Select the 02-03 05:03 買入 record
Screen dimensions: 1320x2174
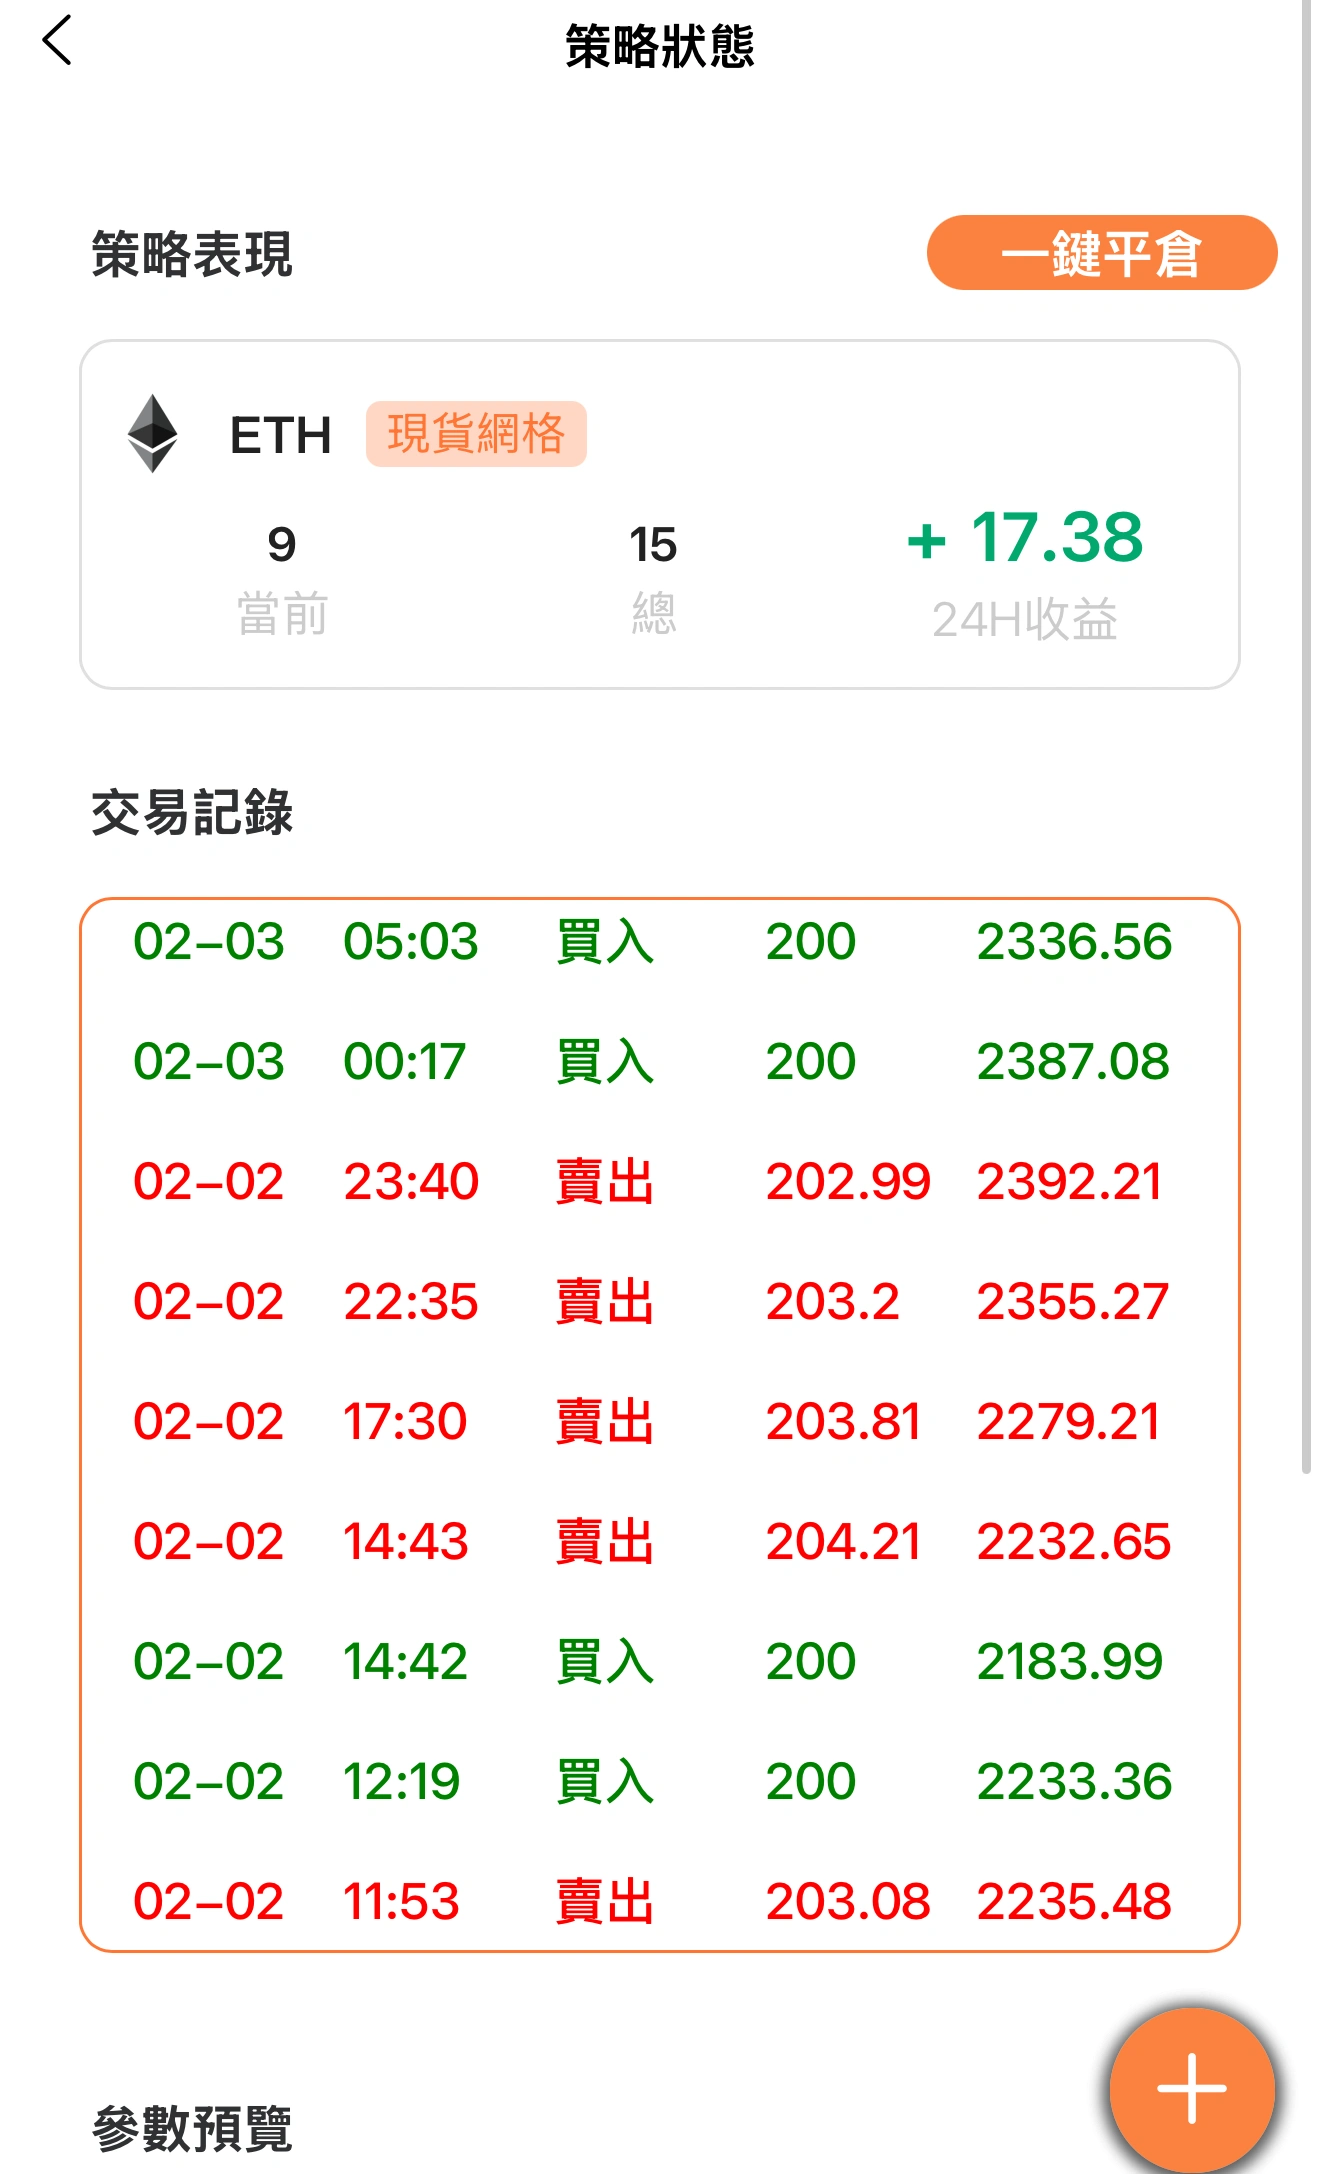[653, 942]
